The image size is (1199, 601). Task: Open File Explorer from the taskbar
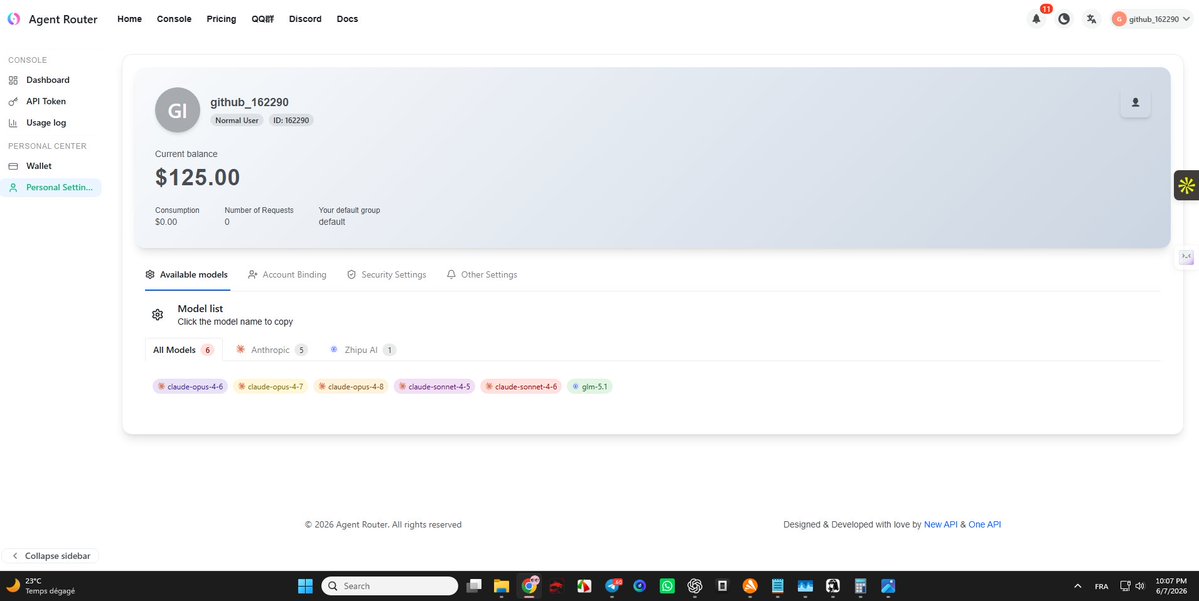tap(501, 586)
